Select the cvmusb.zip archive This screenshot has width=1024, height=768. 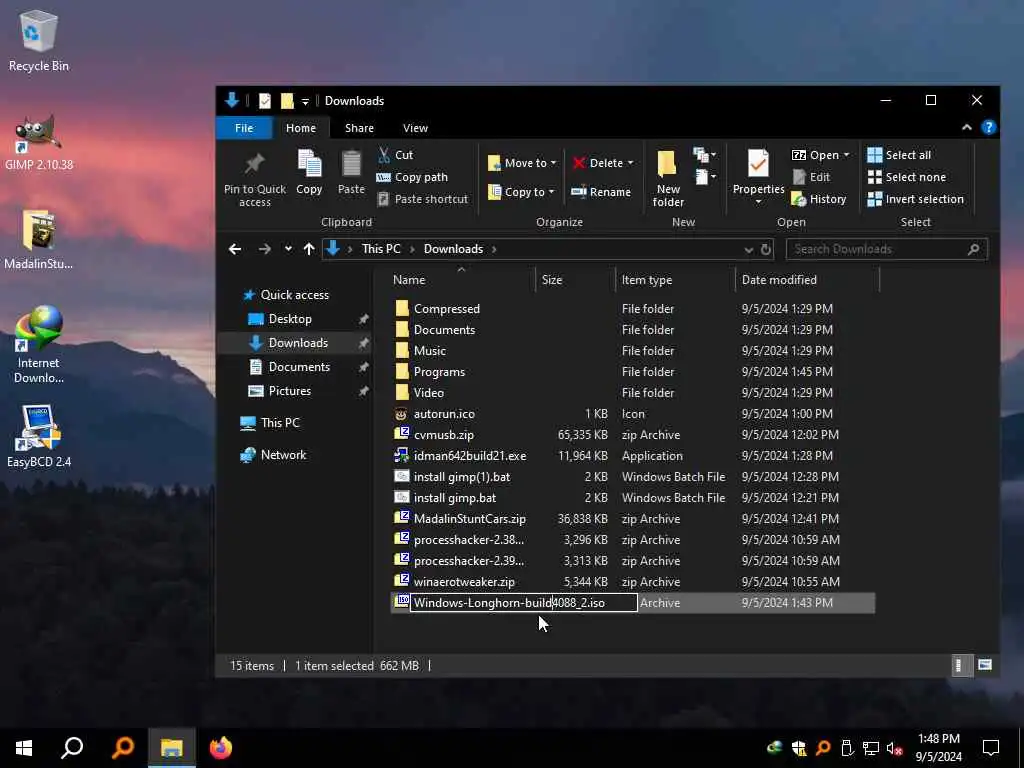443,434
